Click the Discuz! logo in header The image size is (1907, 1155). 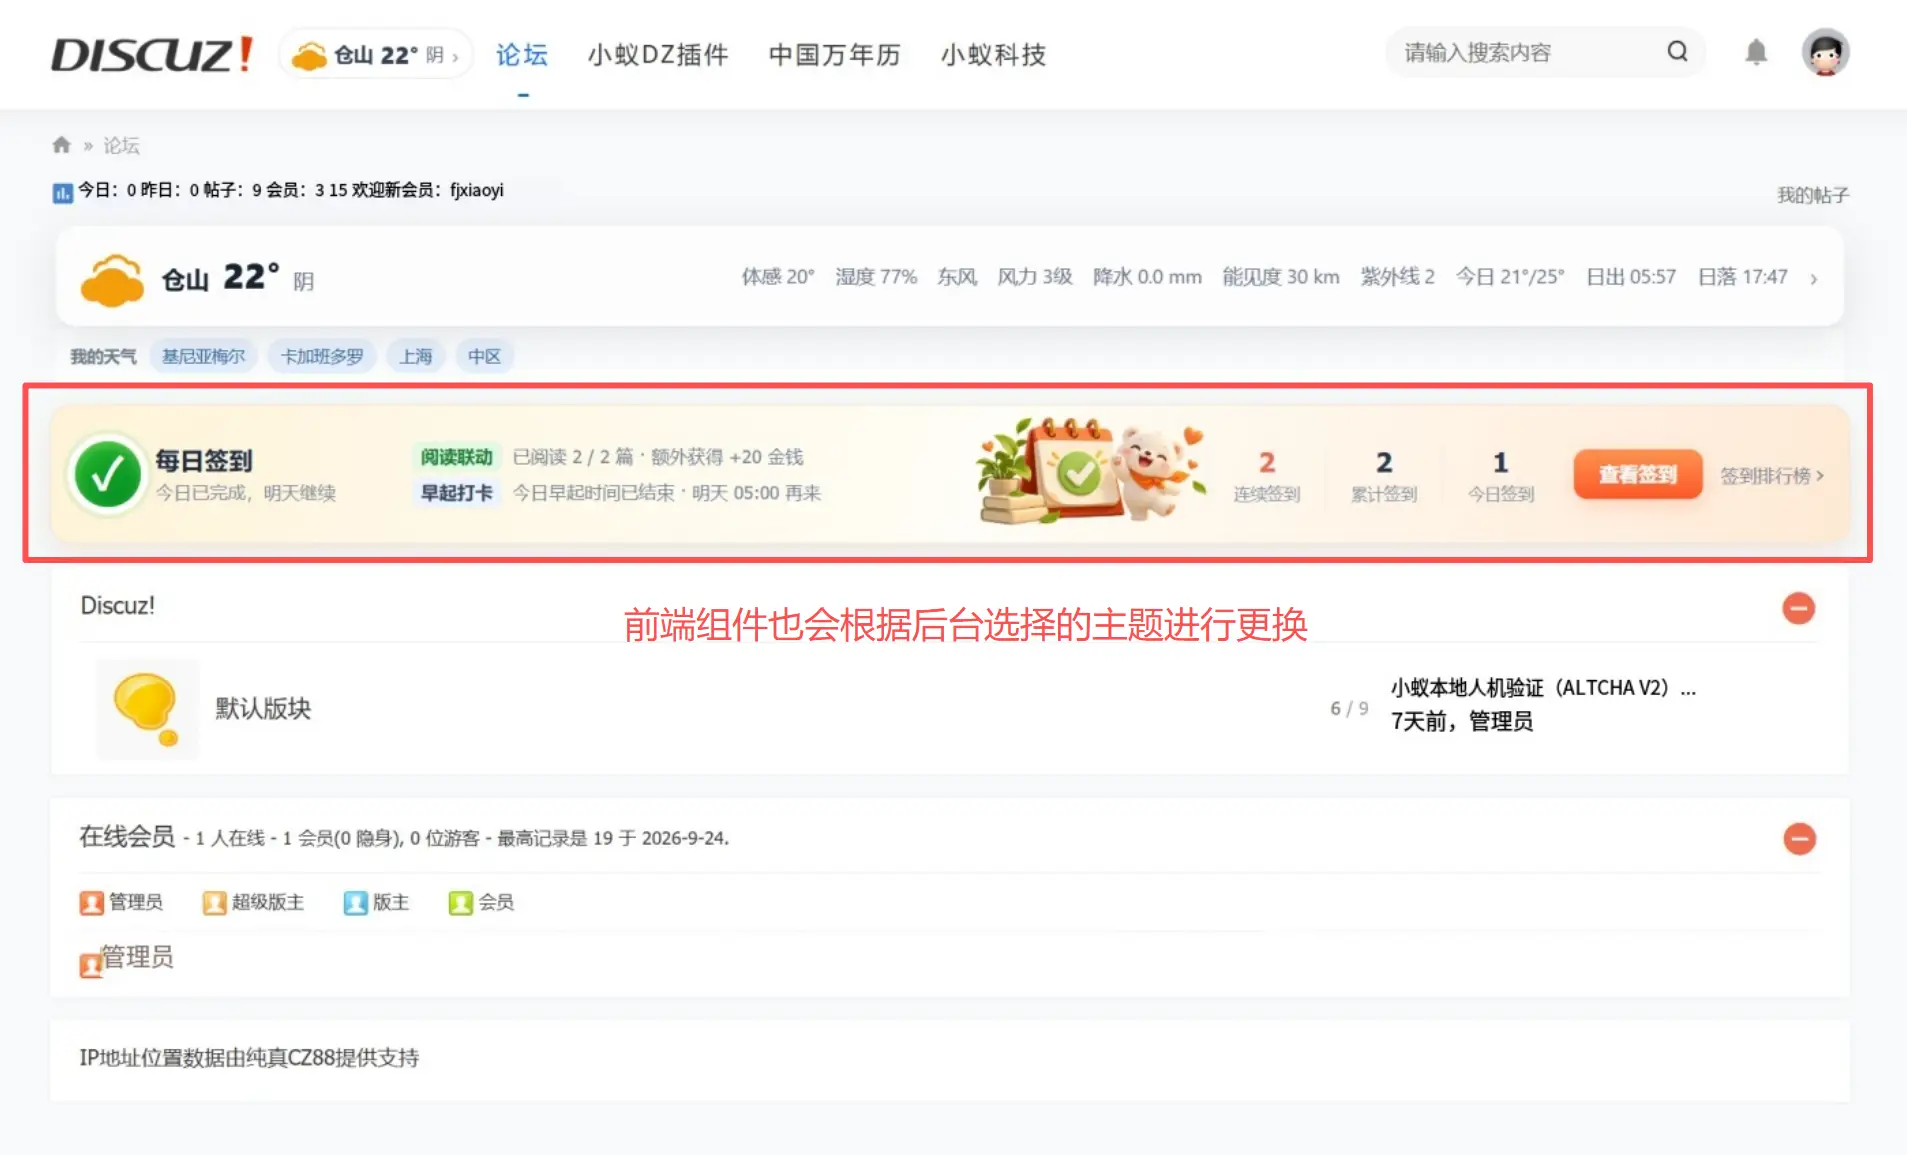pos(152,54)
